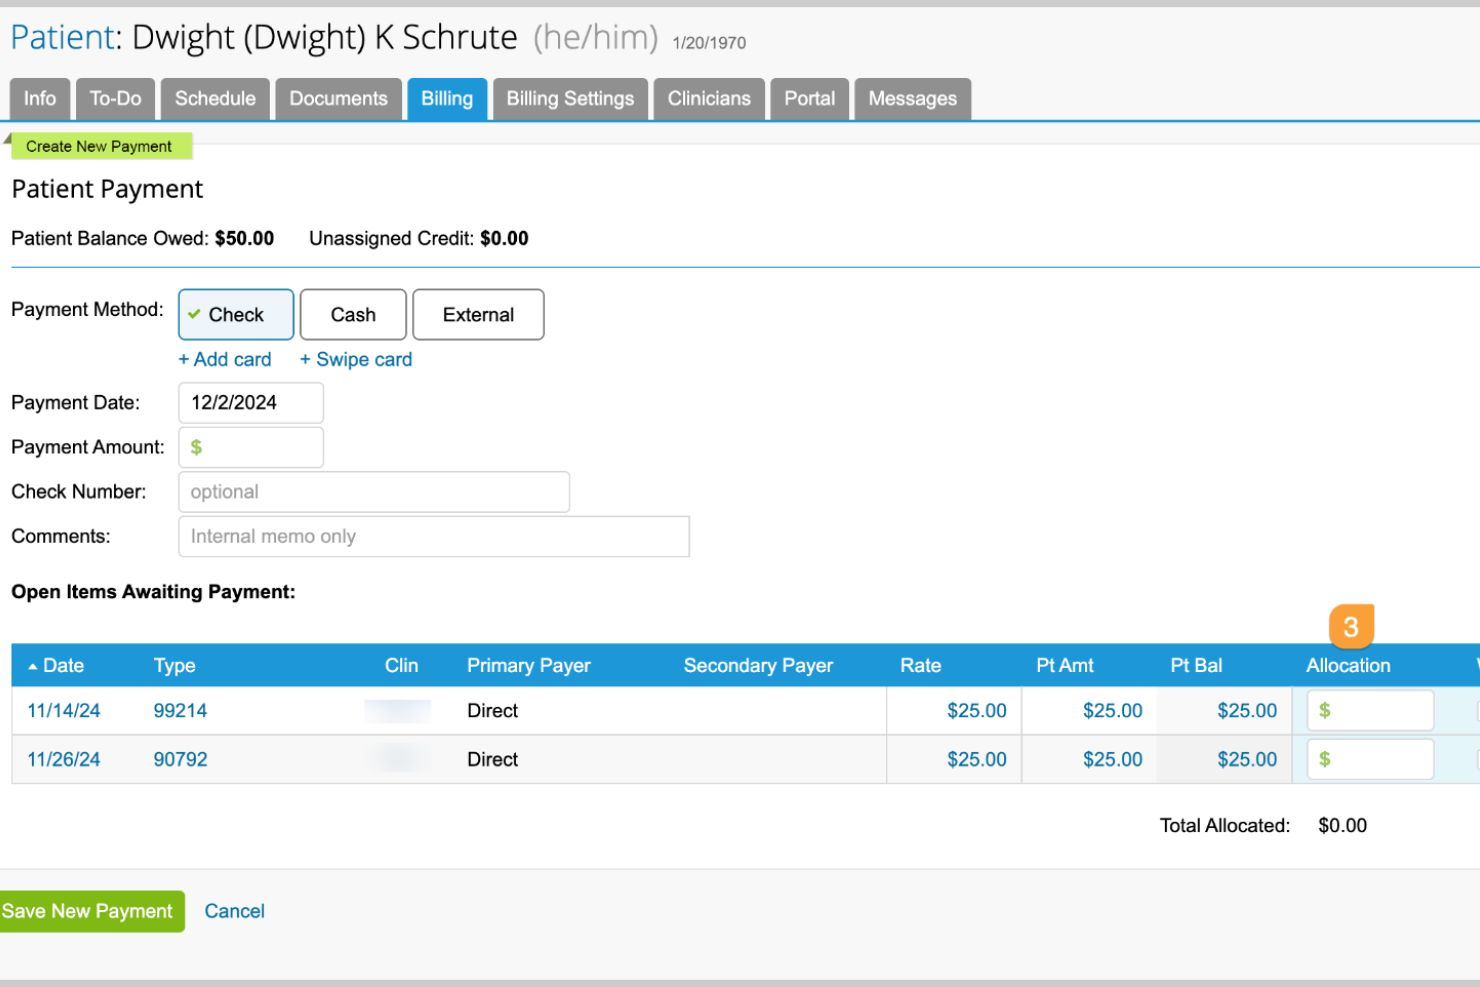1480x987 pixels.
Task: Switch to the Clinicians tab
Action: (709, 99)
